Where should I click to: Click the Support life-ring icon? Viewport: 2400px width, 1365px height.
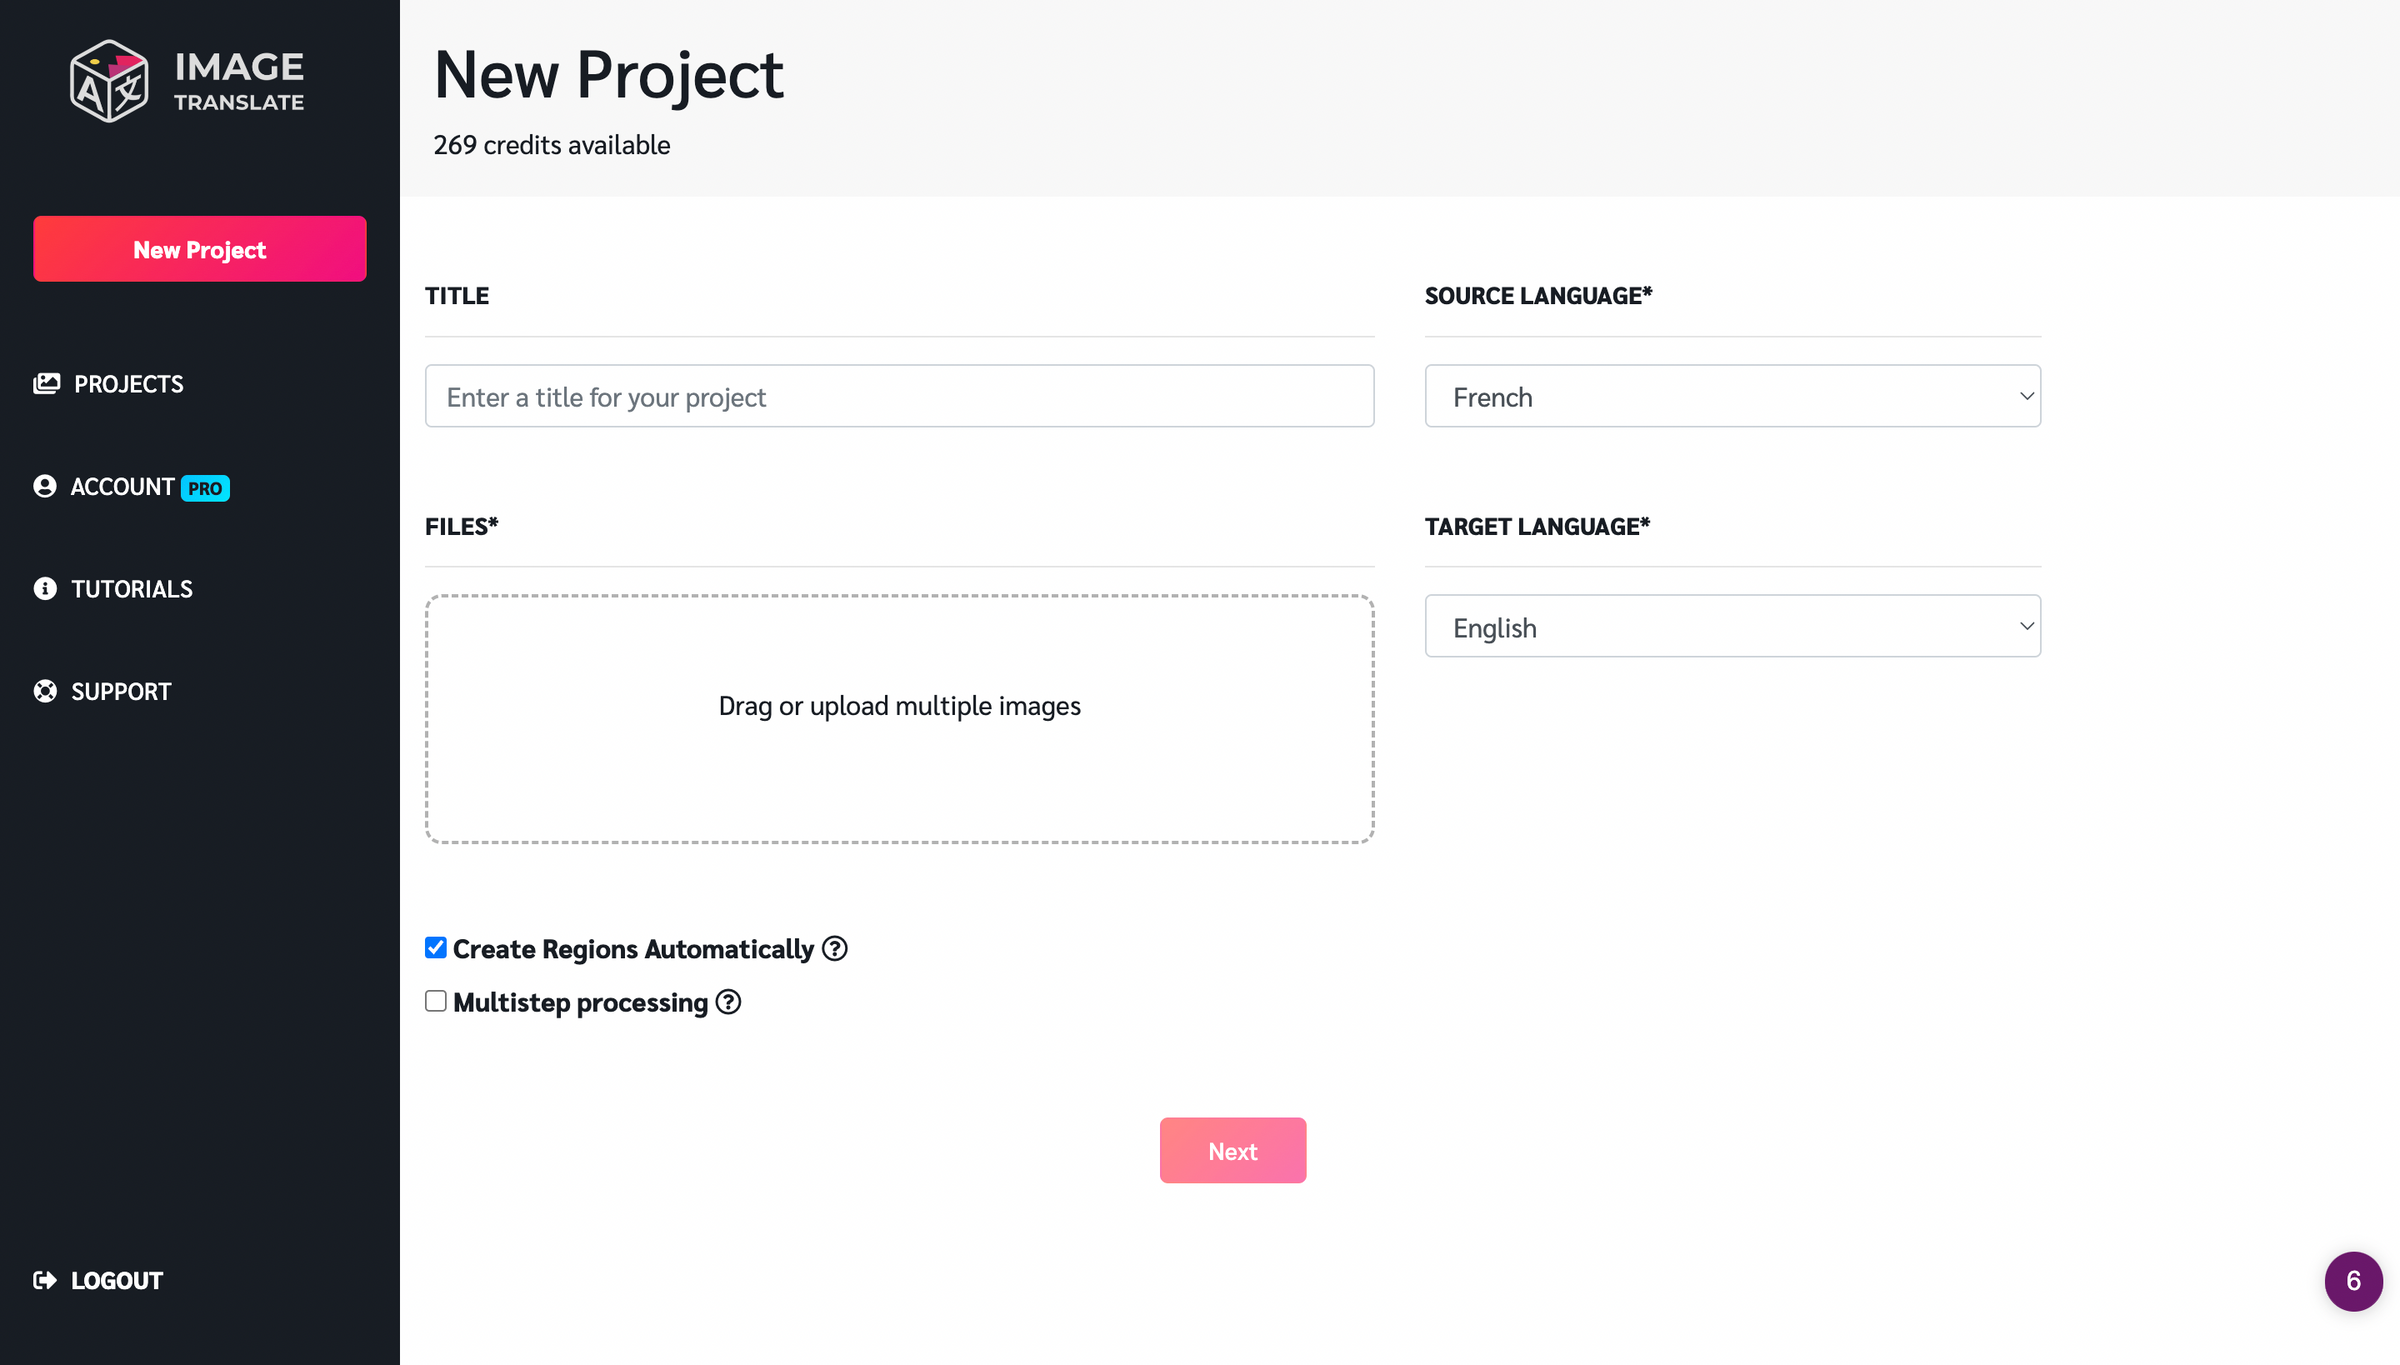[45, 690]
